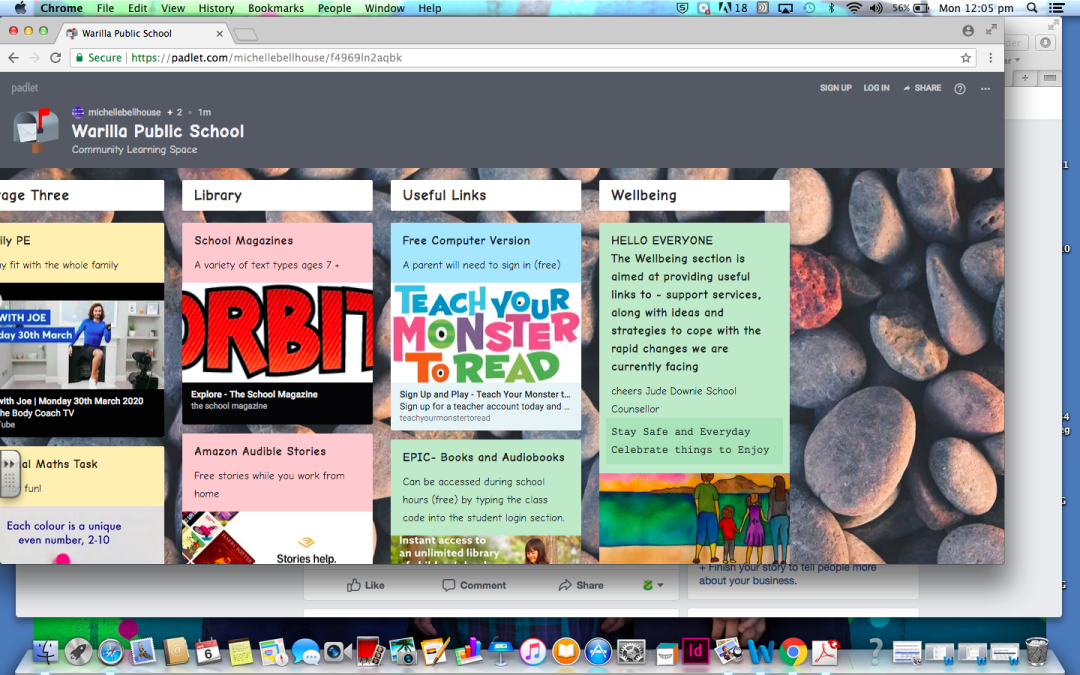Click the address bar URL field

[x=523, y=58]
